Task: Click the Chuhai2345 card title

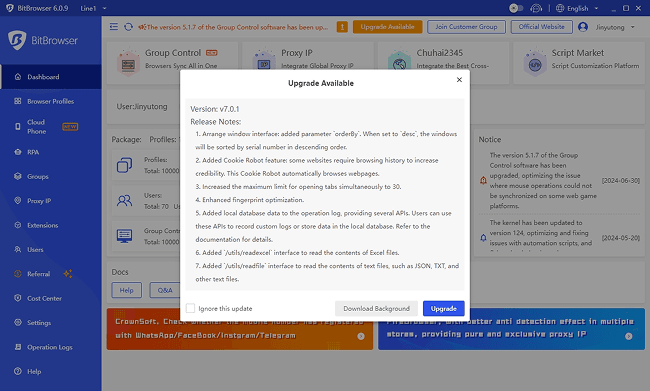Action: point(439,53)
